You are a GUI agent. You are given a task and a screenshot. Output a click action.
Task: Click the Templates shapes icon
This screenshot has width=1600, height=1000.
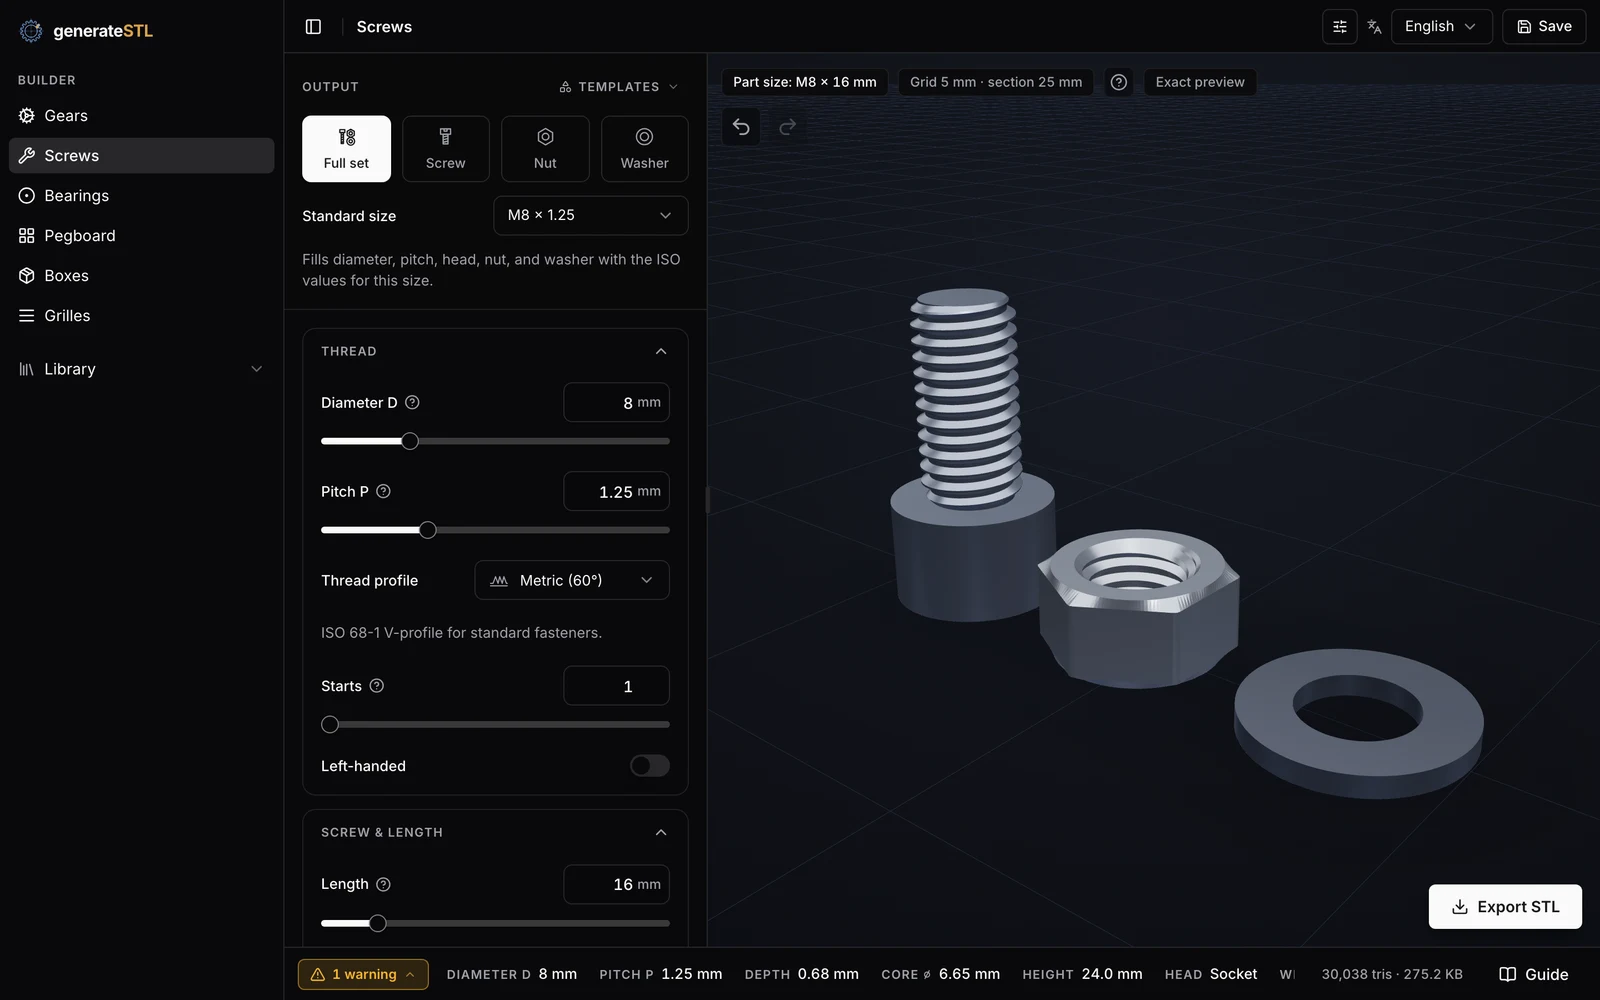click(565, 87)
